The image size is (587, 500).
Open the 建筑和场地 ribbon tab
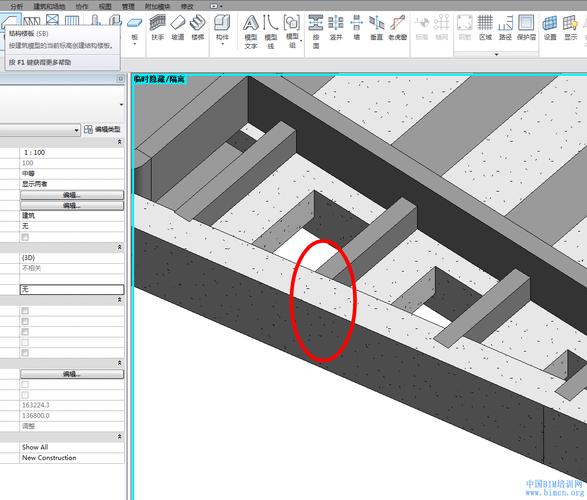click(49, 6)
